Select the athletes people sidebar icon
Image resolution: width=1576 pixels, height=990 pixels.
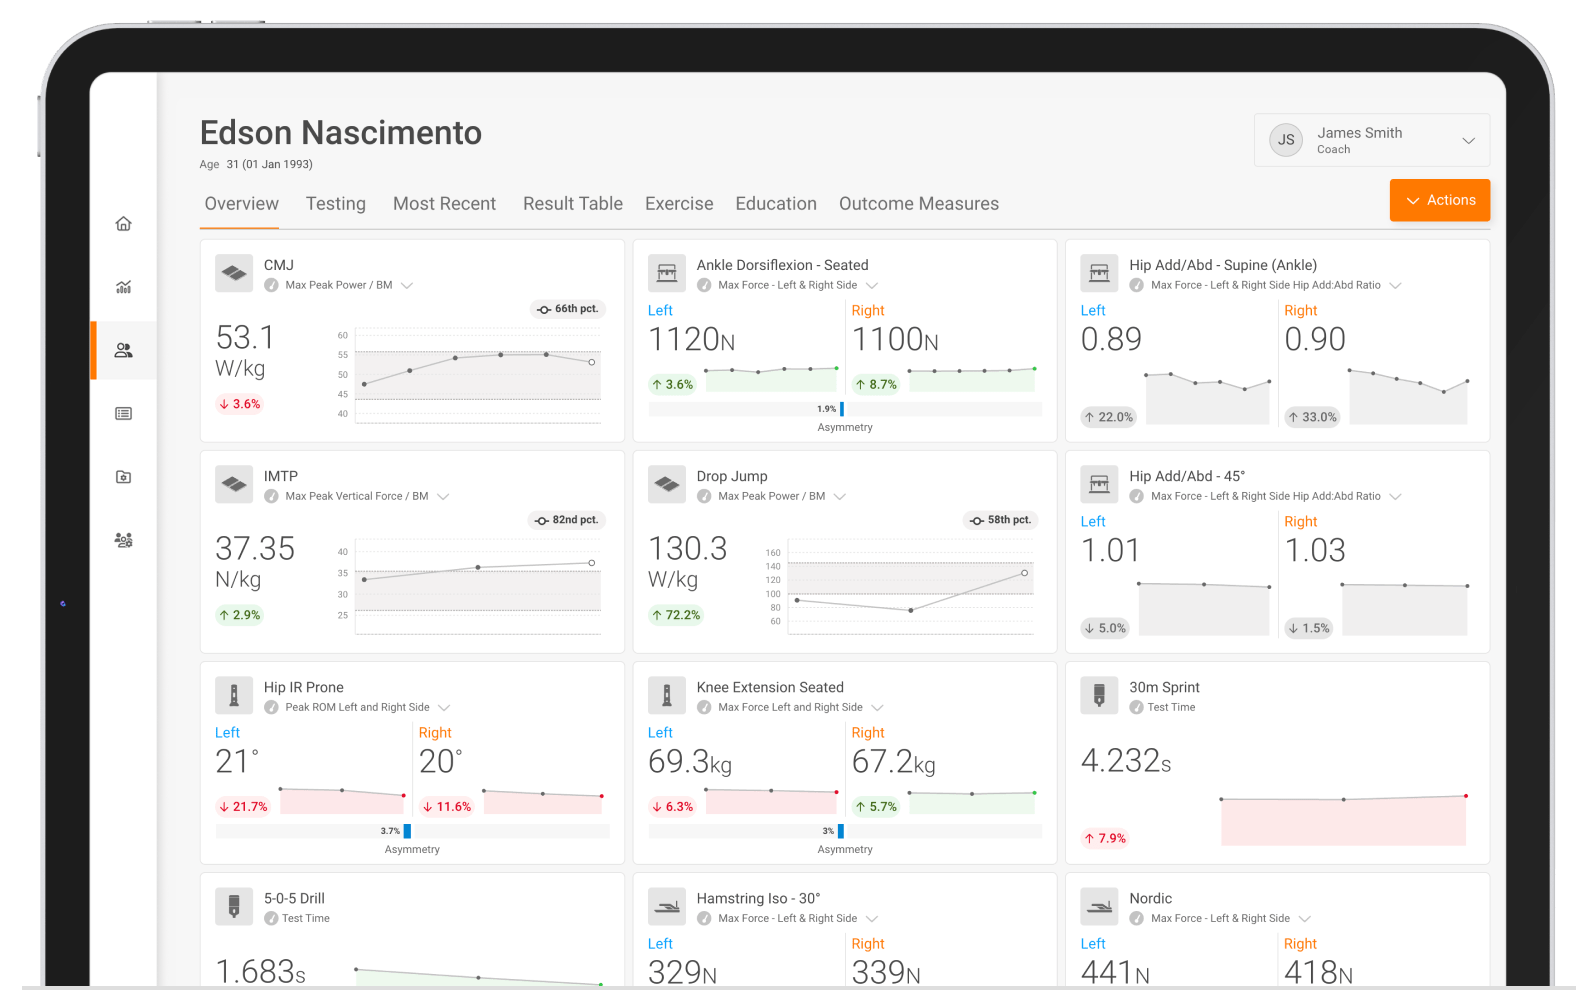click(123, 351)
